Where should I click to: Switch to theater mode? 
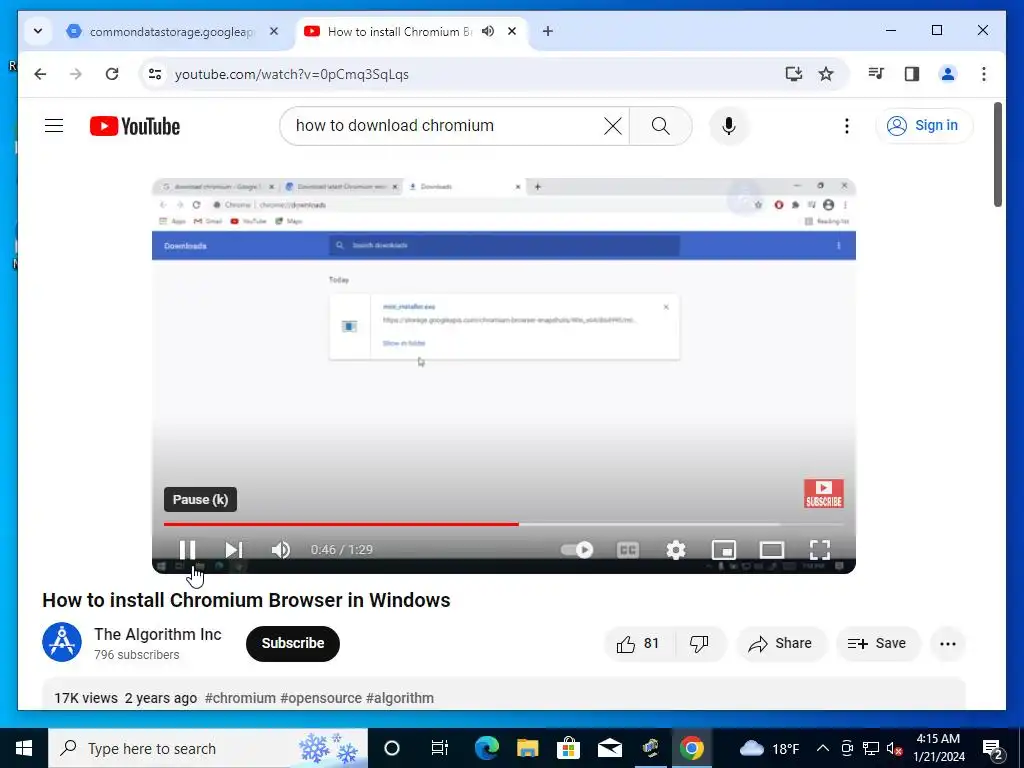[x=772, y=550]
